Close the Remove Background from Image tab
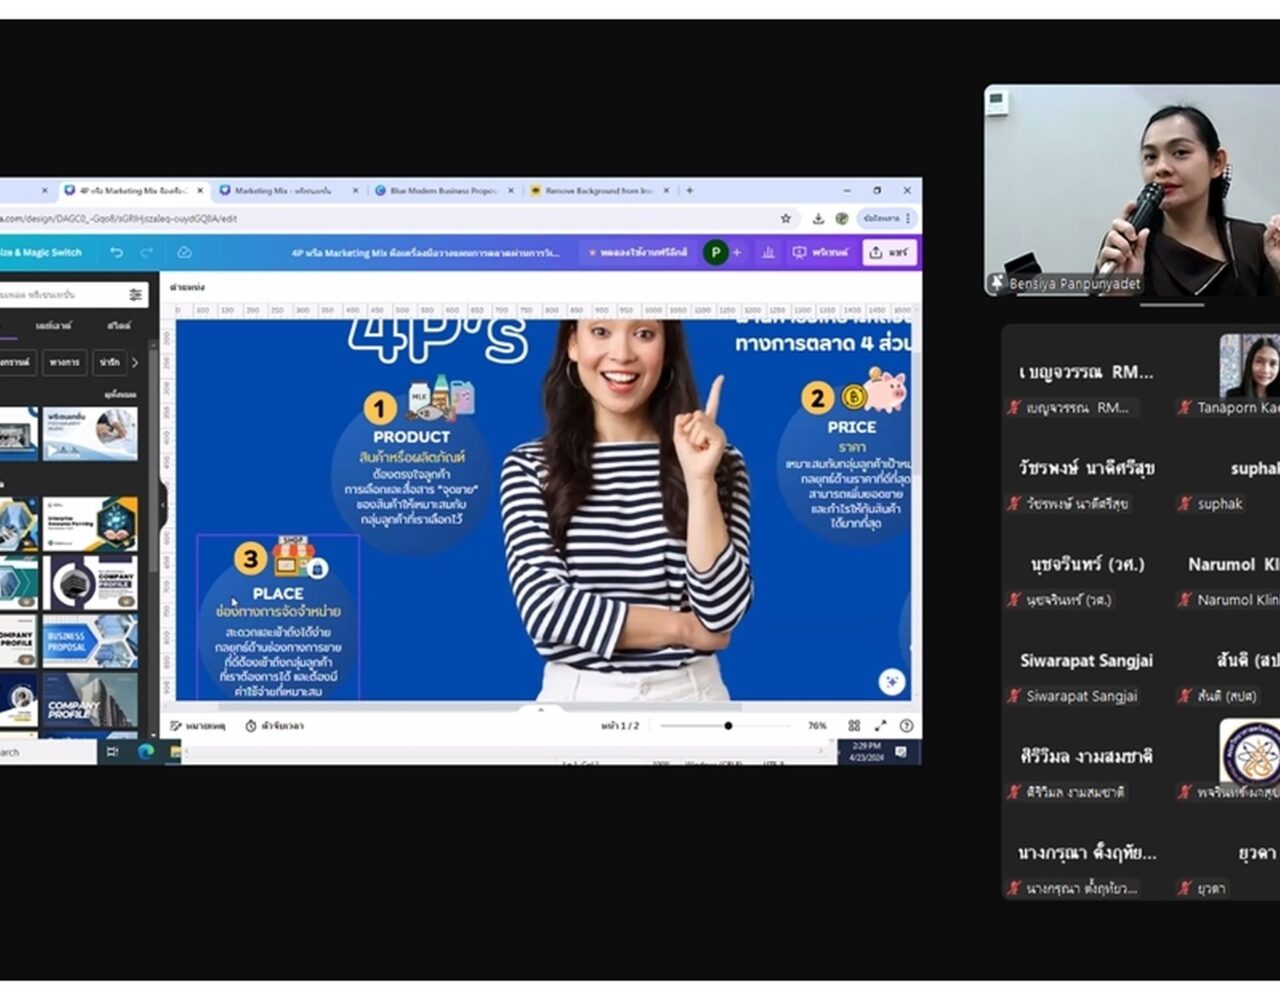This screenshot has height=1000, width=1280. (667, 190)
